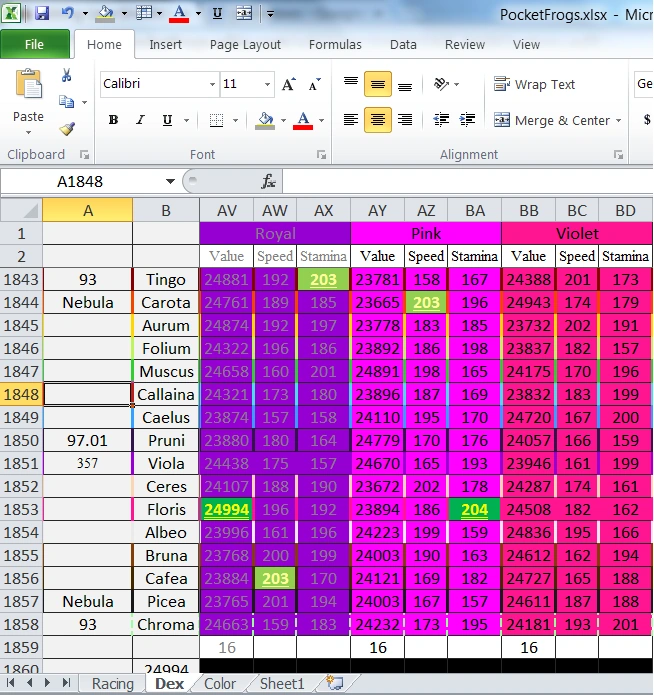
Task: Click the ribbon Borders icon
Action: click(x=216, y=120)
